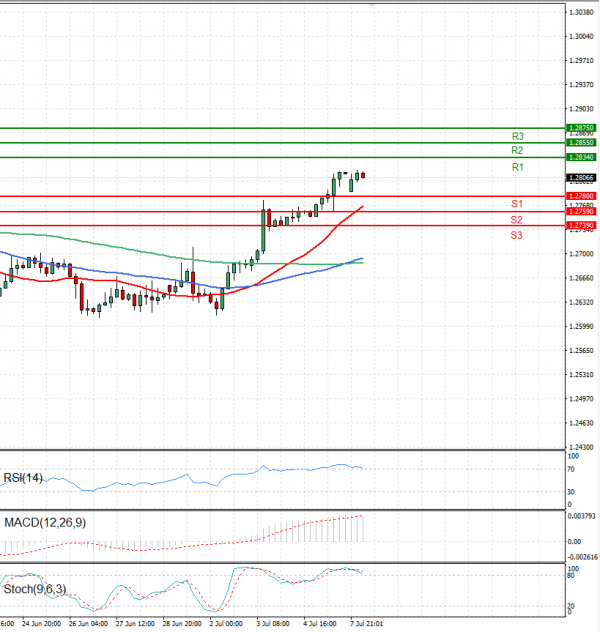Click the 1.30380 price axis value
The image size is (600, 632).
pos(581,12)
